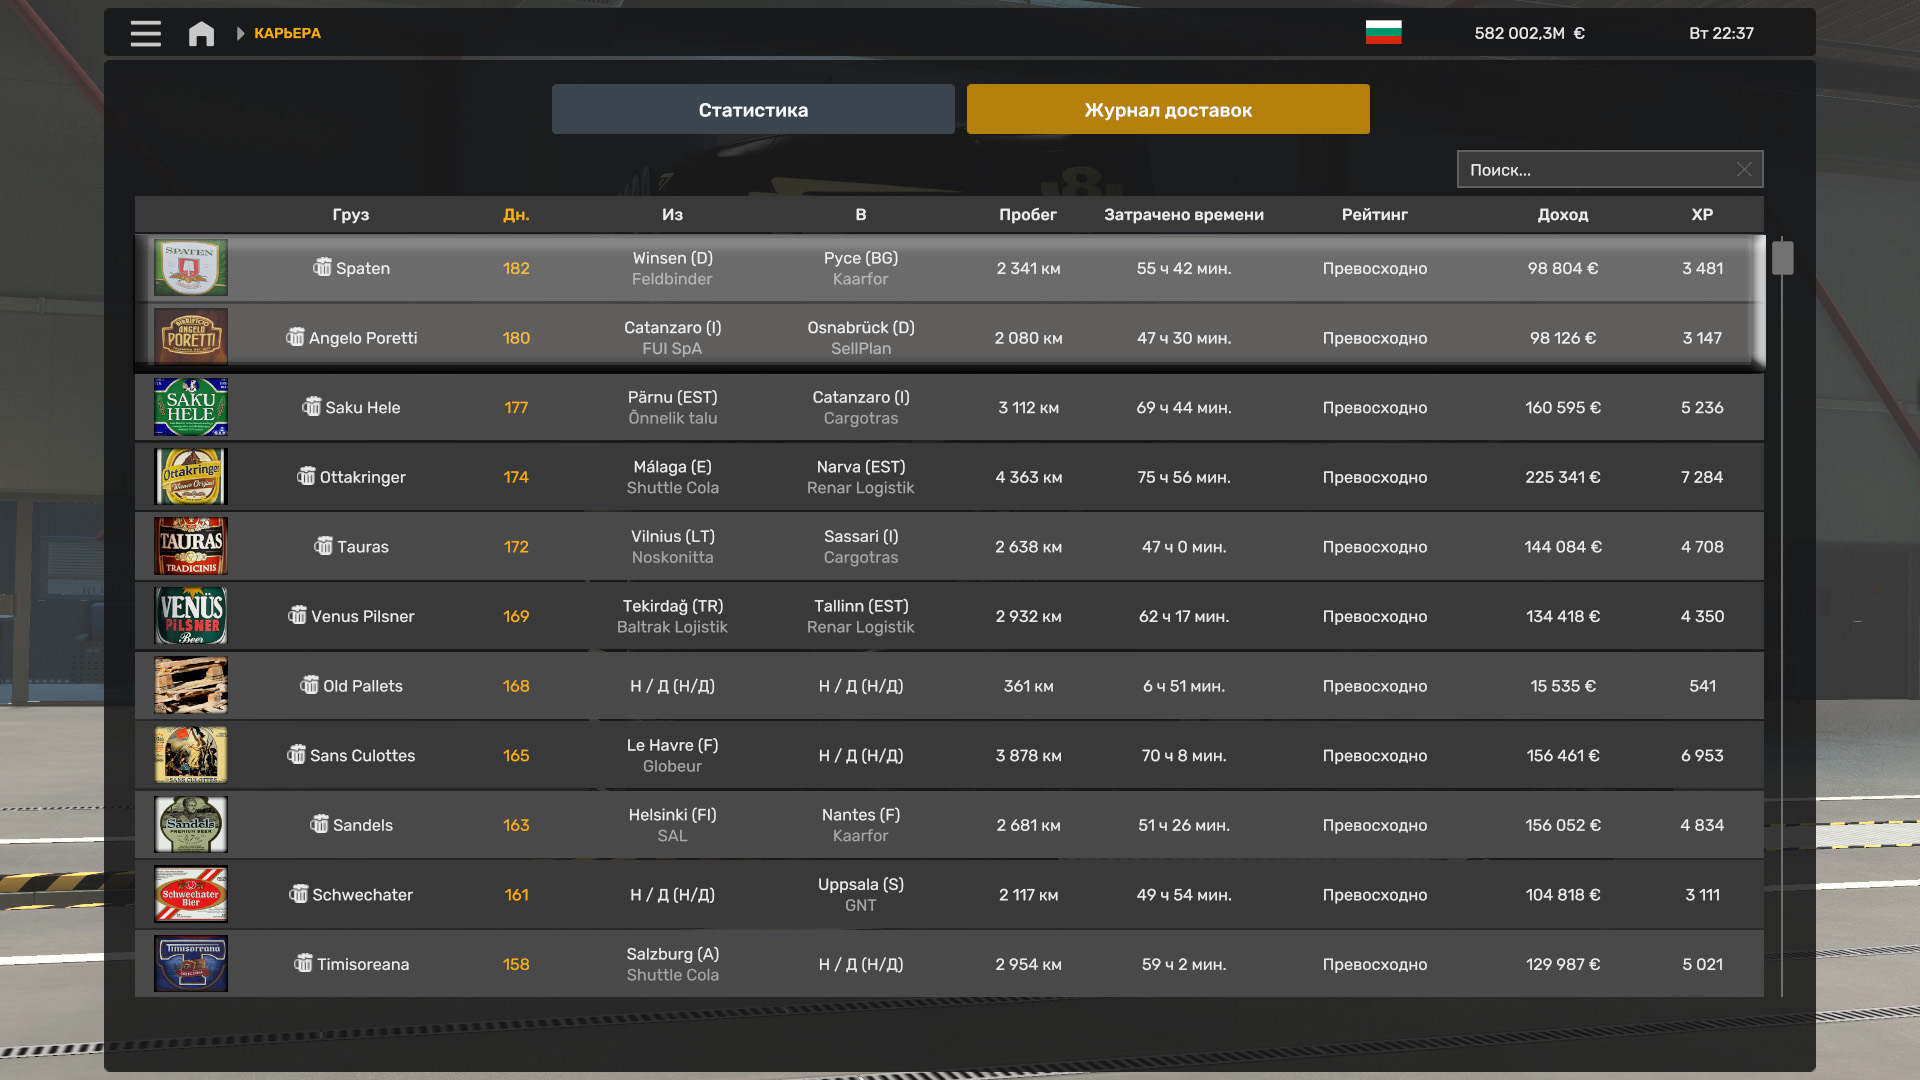Sort by Из column header
Viewport: 1920px width, 1080px height.
click(x=672, y=215)
